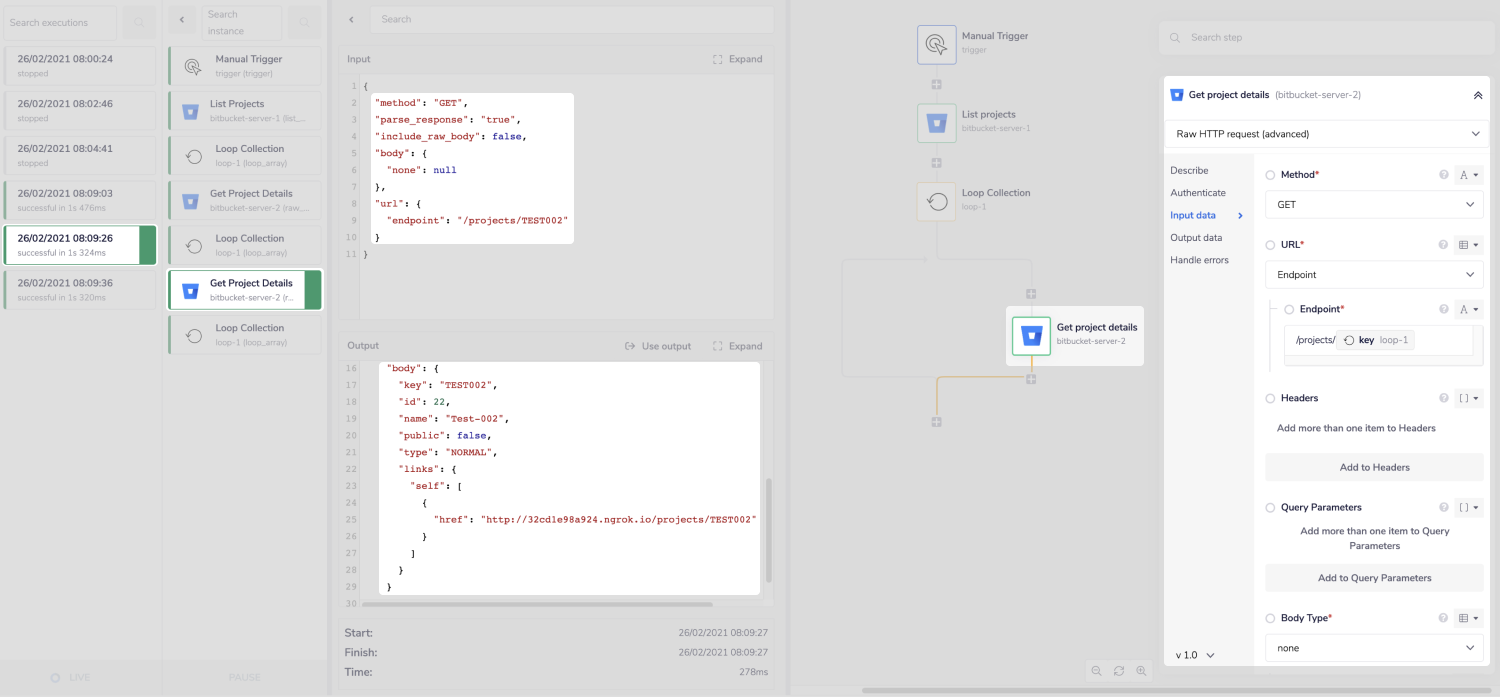1500x697 pixels.
Task: Click the Bitbucket icon on List projects step
Action: pos(936,122)
